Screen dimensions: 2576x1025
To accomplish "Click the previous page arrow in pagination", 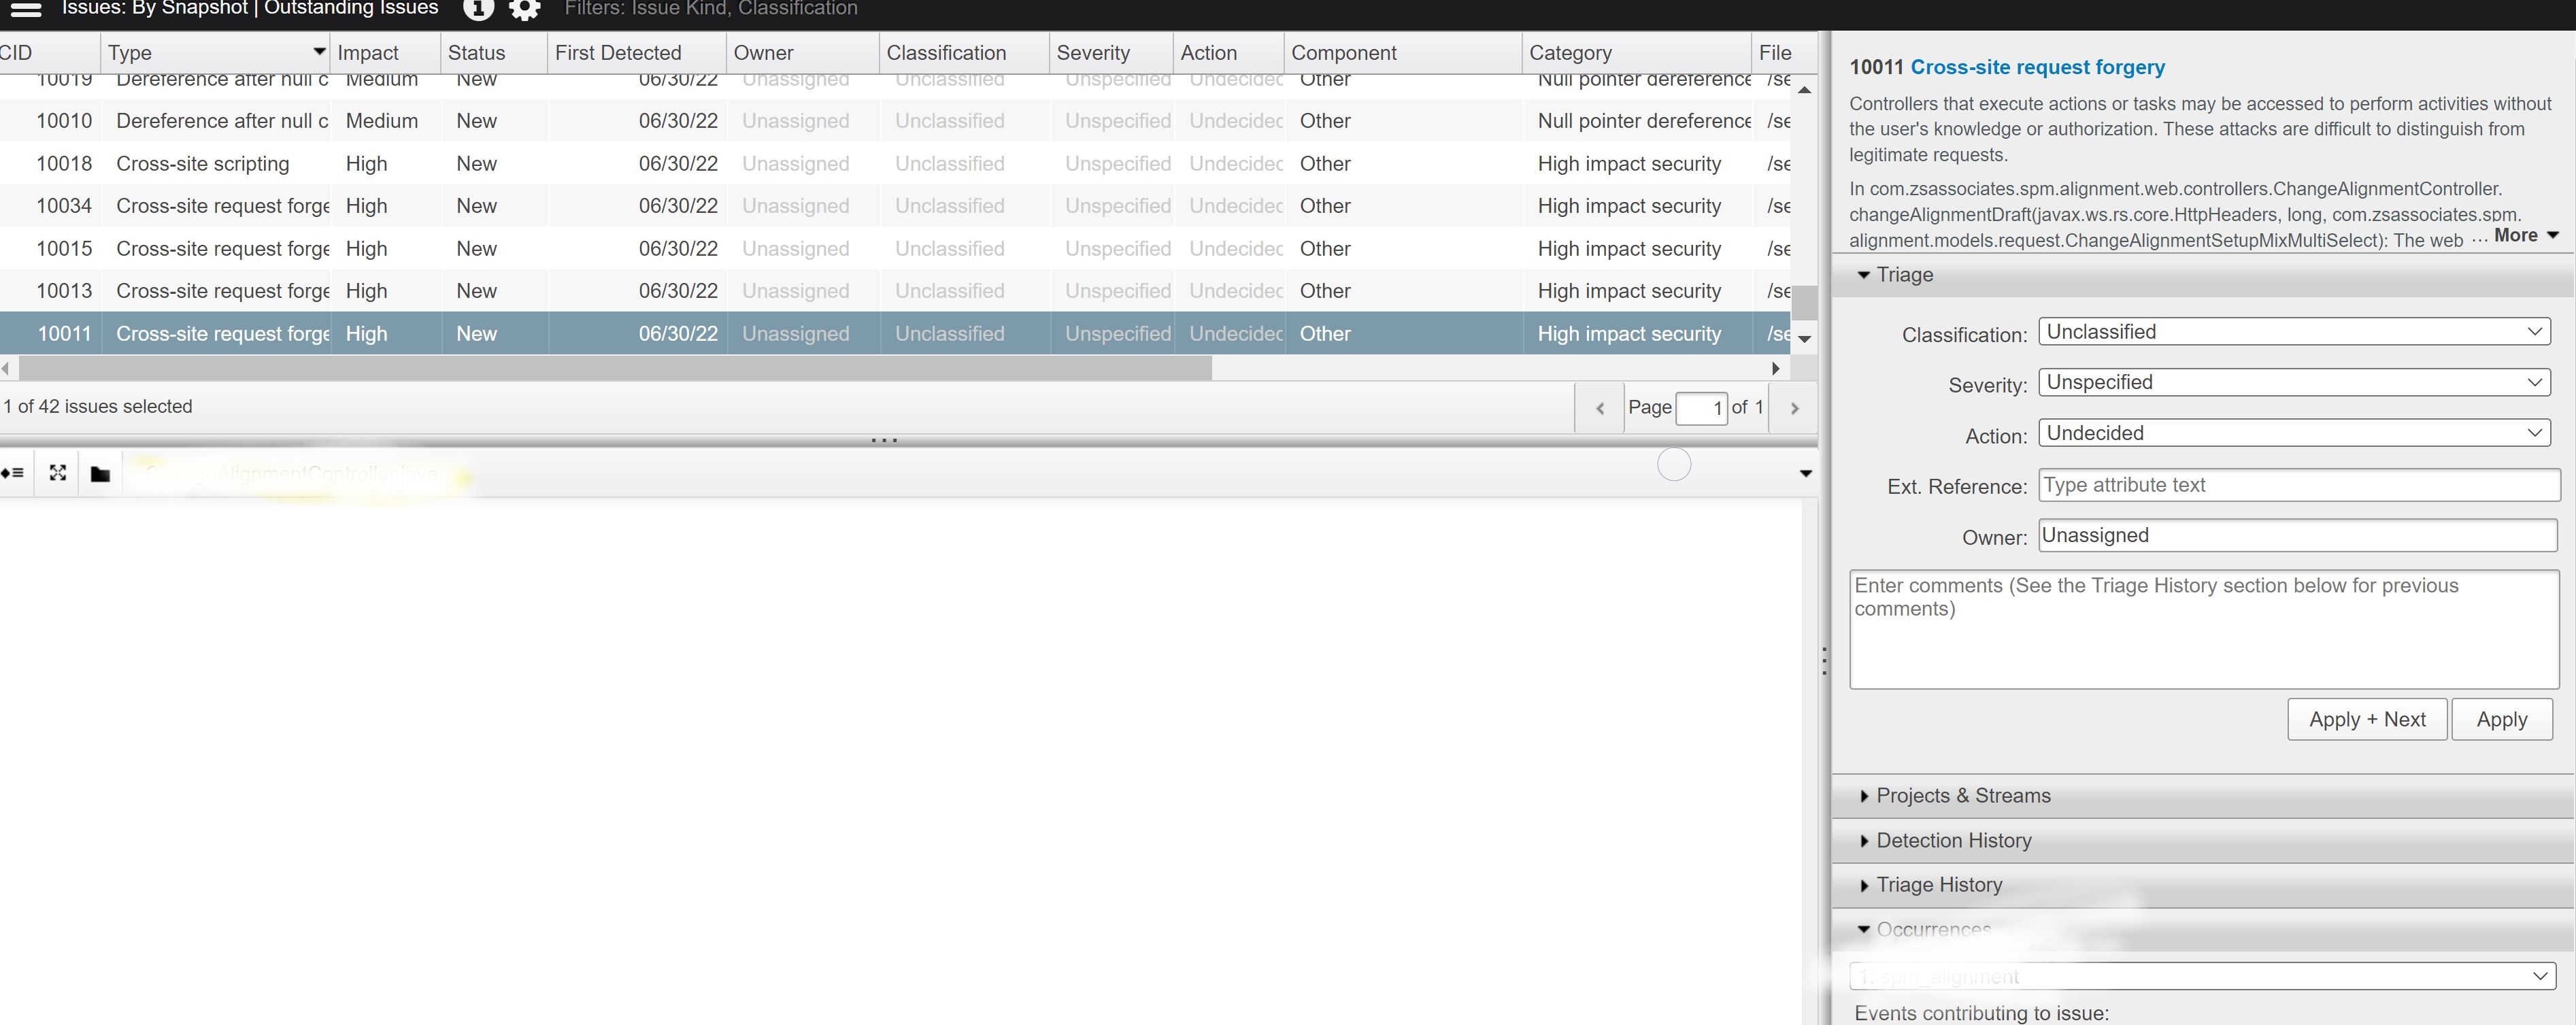I will click(1600, 407).
